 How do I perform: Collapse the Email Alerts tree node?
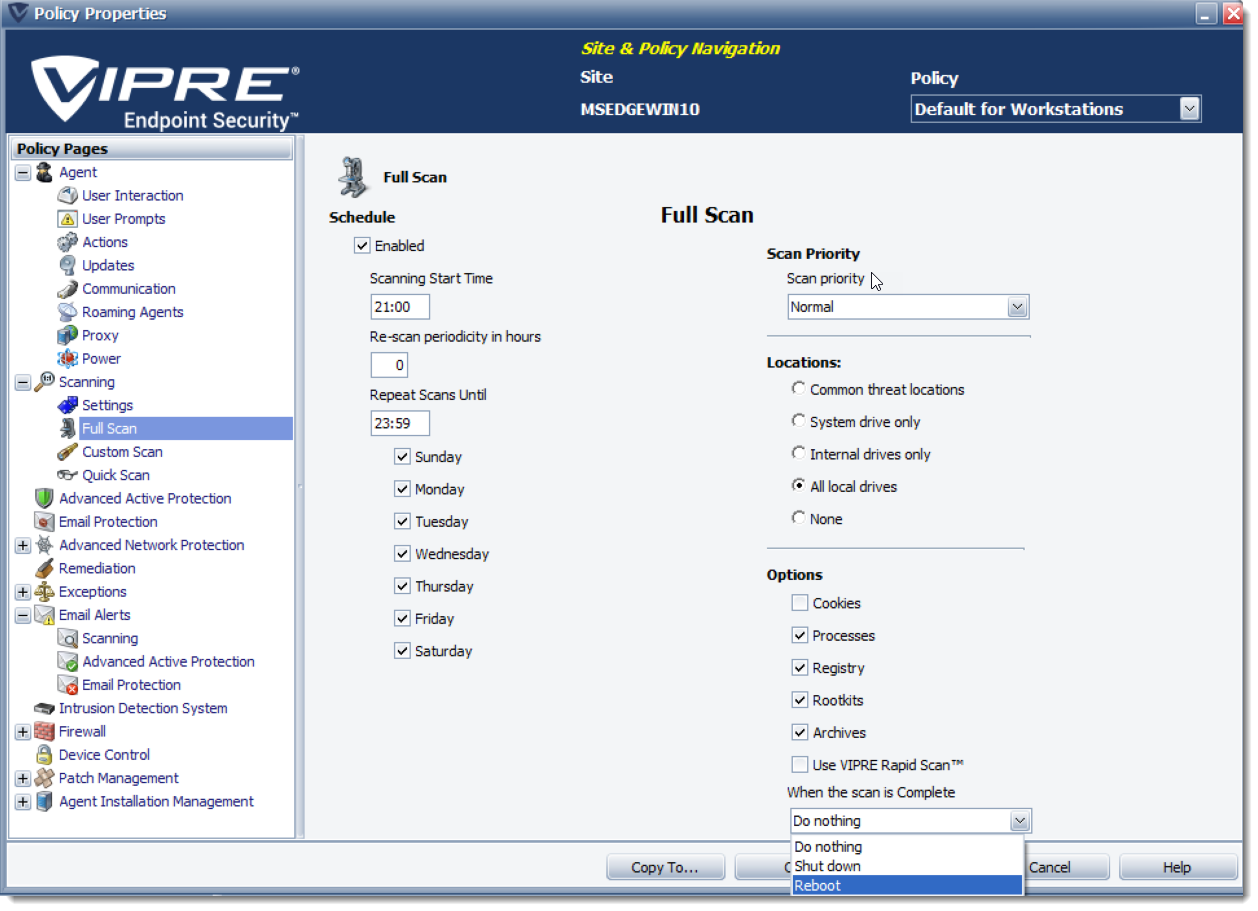[22, 614]
